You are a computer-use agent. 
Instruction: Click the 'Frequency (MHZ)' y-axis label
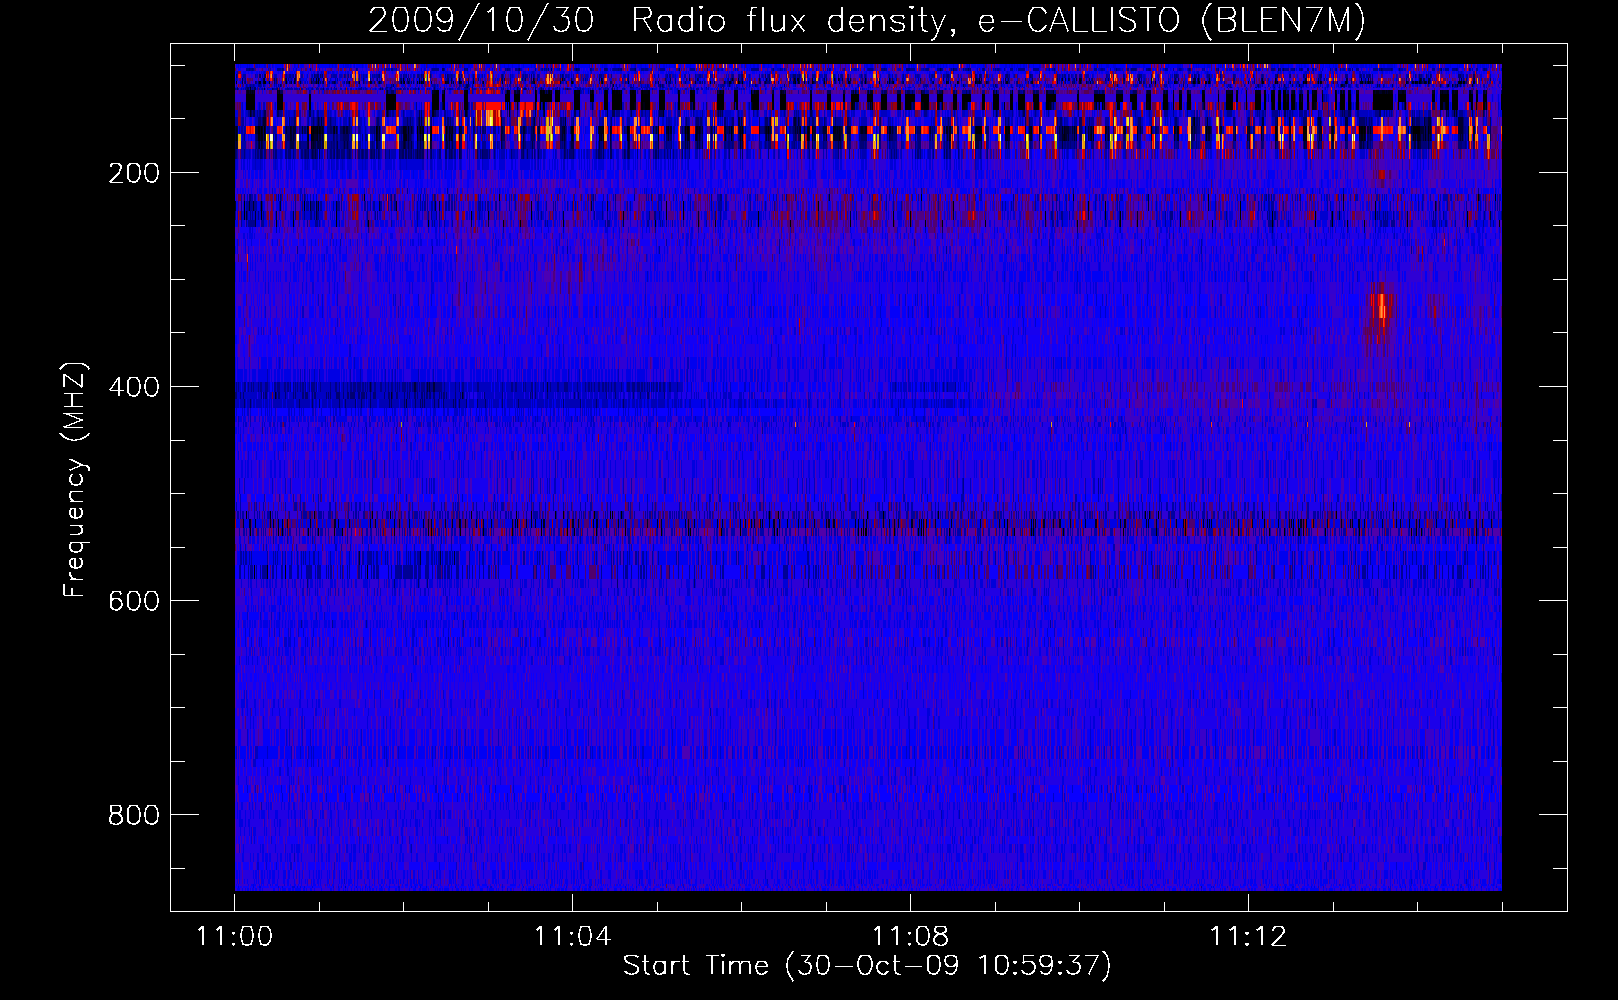(x=76, y=480)
